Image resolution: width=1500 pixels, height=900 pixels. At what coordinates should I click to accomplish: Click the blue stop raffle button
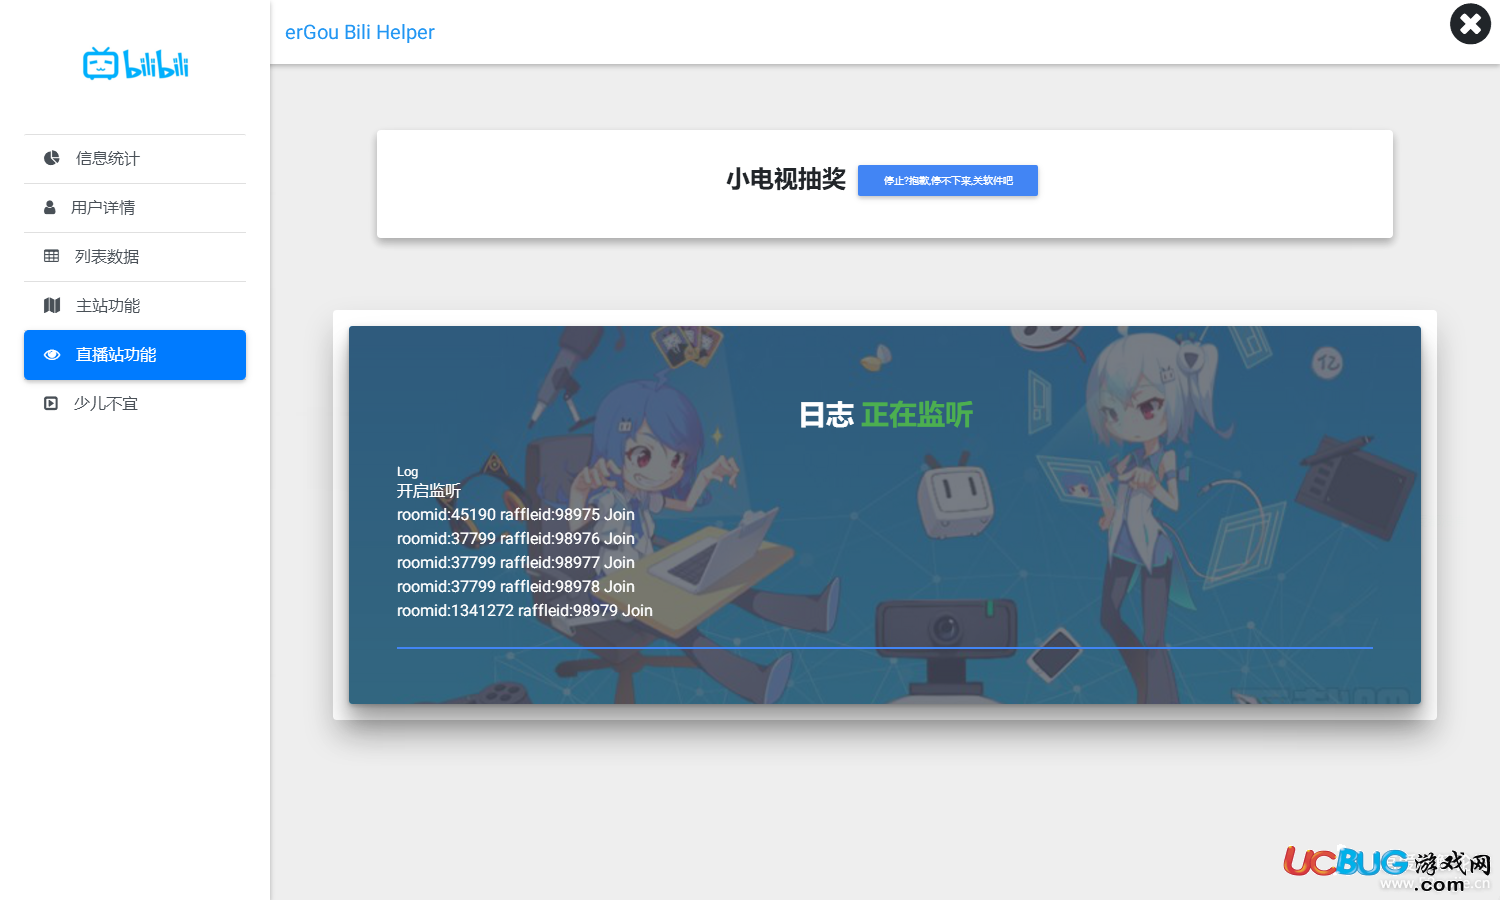point(948,181)
